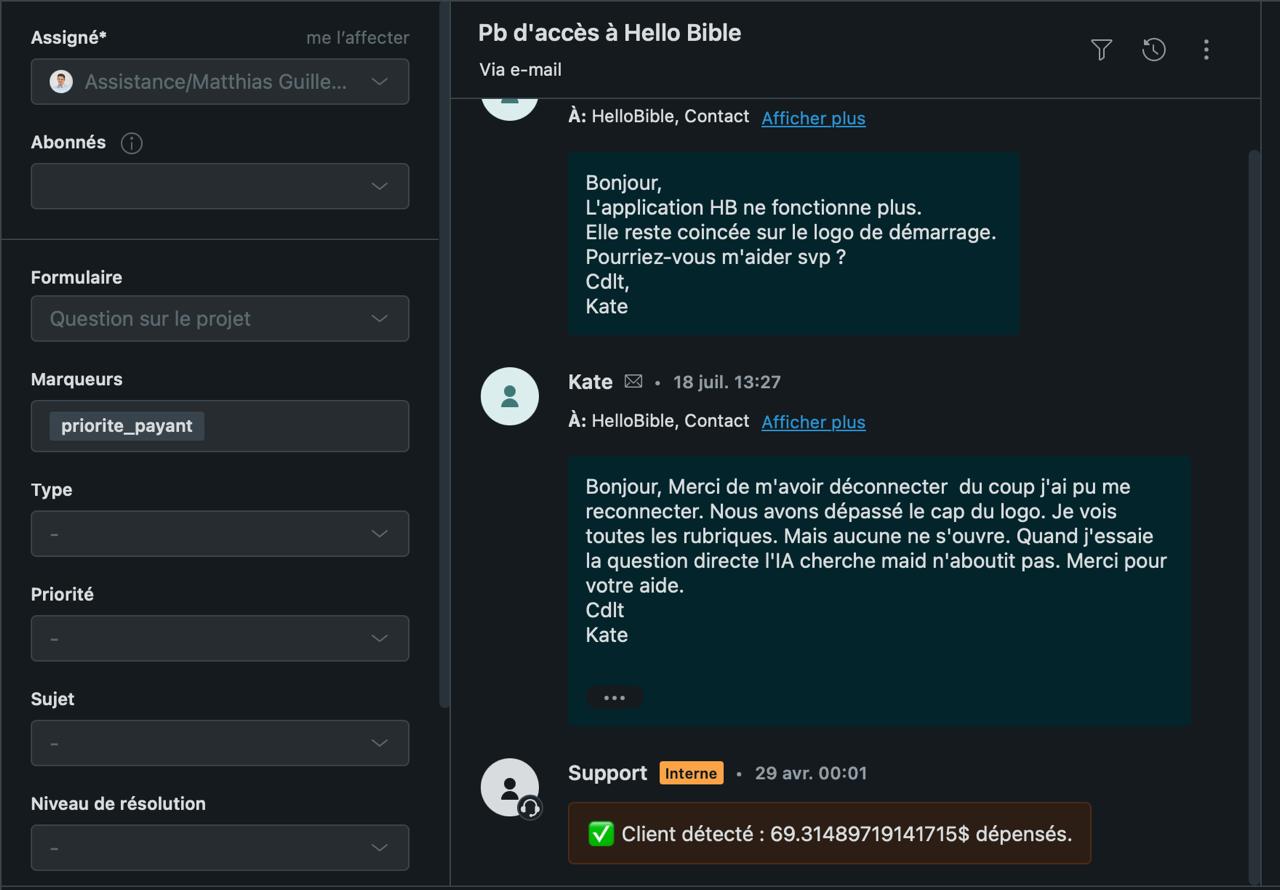Expand the Formulaire dropdown
Image resolution: width=1280 pixels, height=890 pixels.
220,318
